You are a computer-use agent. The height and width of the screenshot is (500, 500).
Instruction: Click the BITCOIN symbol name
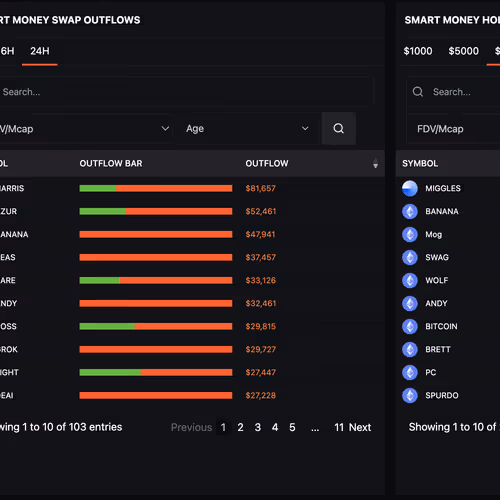click(441, 326)
